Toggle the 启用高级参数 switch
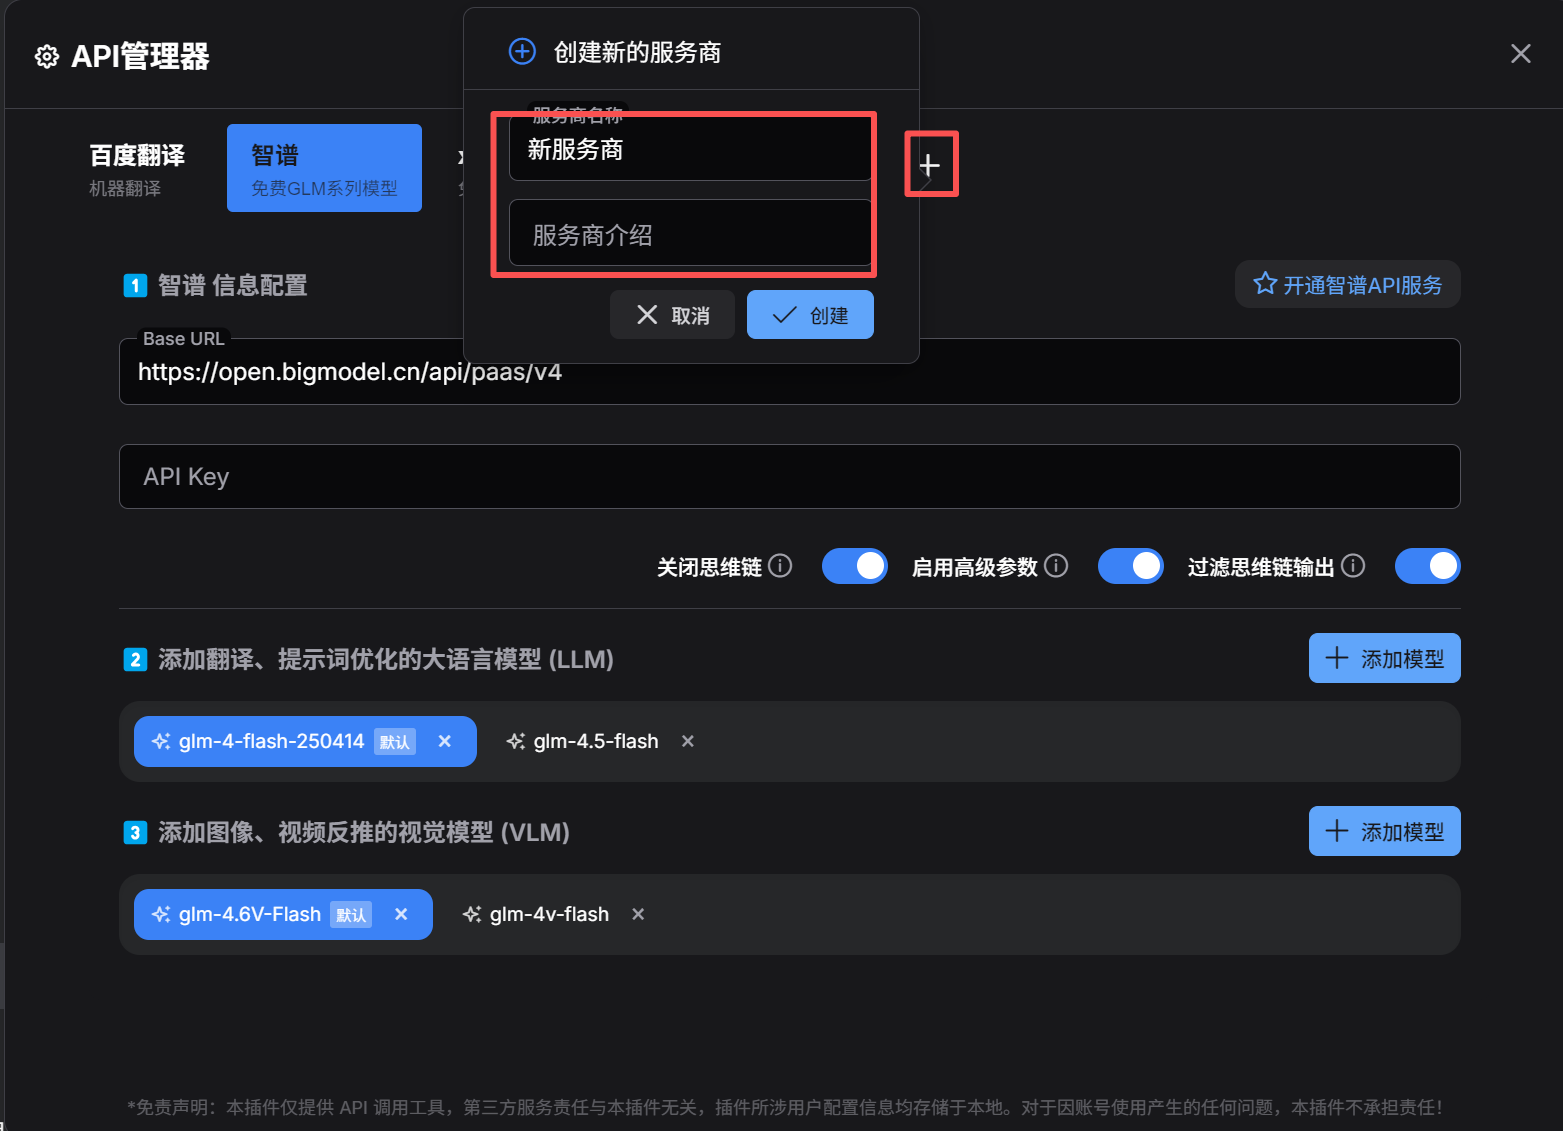 (x=1130, y=566)
